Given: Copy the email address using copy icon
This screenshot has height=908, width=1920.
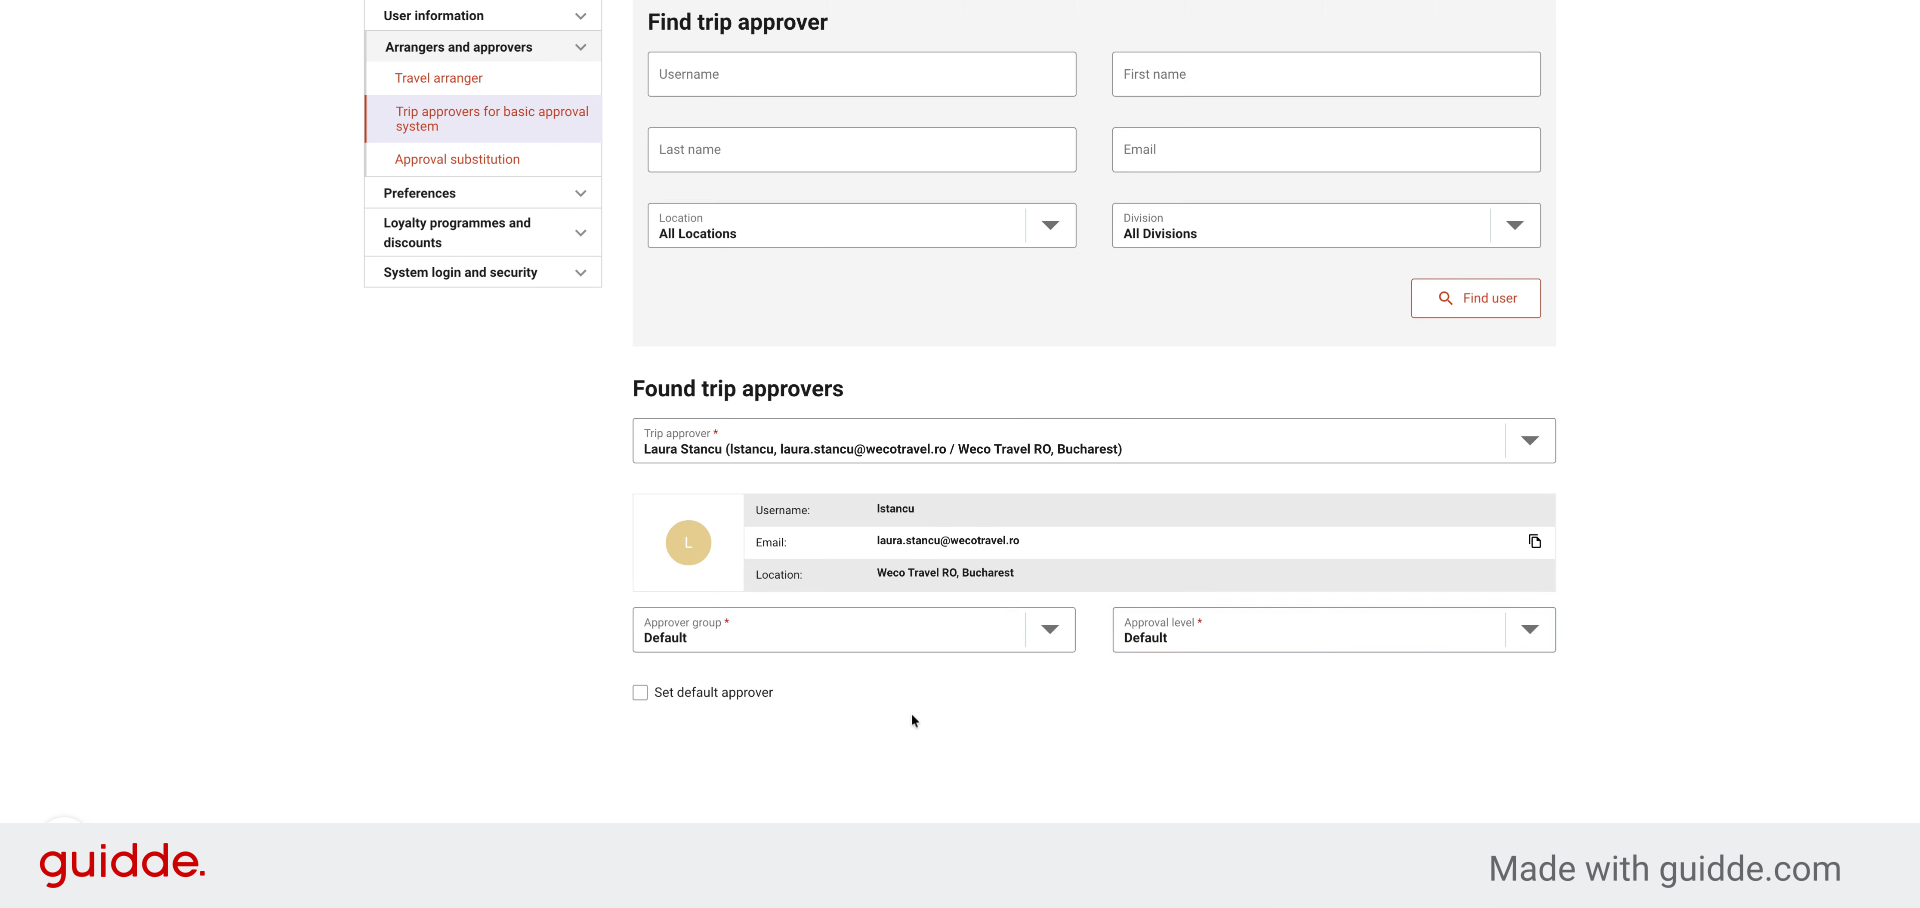Looking at the screenshot, I should [1535, 542].
